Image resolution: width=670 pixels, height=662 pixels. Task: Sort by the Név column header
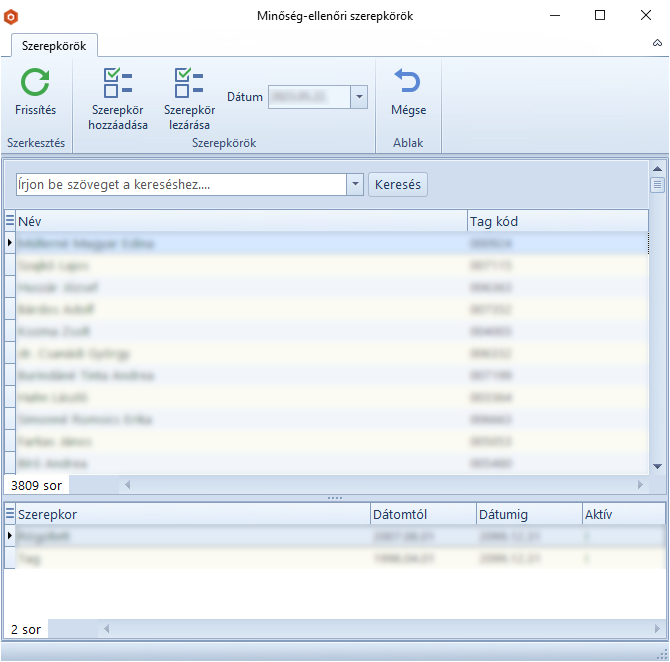tap(240, 221)
